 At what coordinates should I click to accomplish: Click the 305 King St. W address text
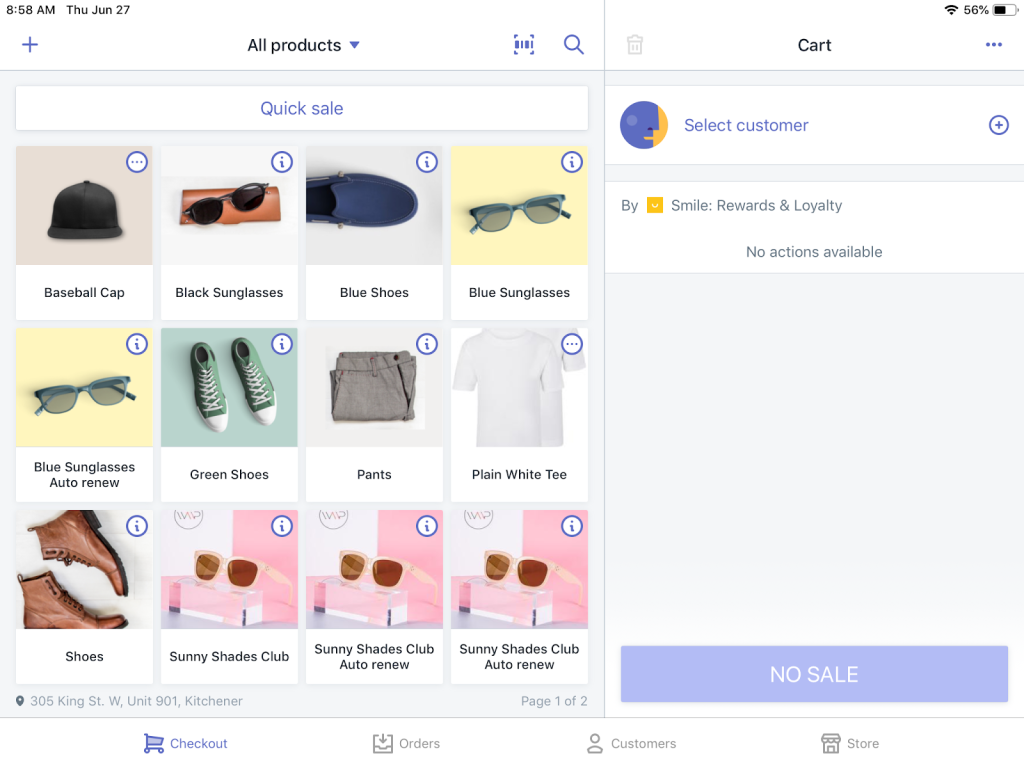coord(136,701)
